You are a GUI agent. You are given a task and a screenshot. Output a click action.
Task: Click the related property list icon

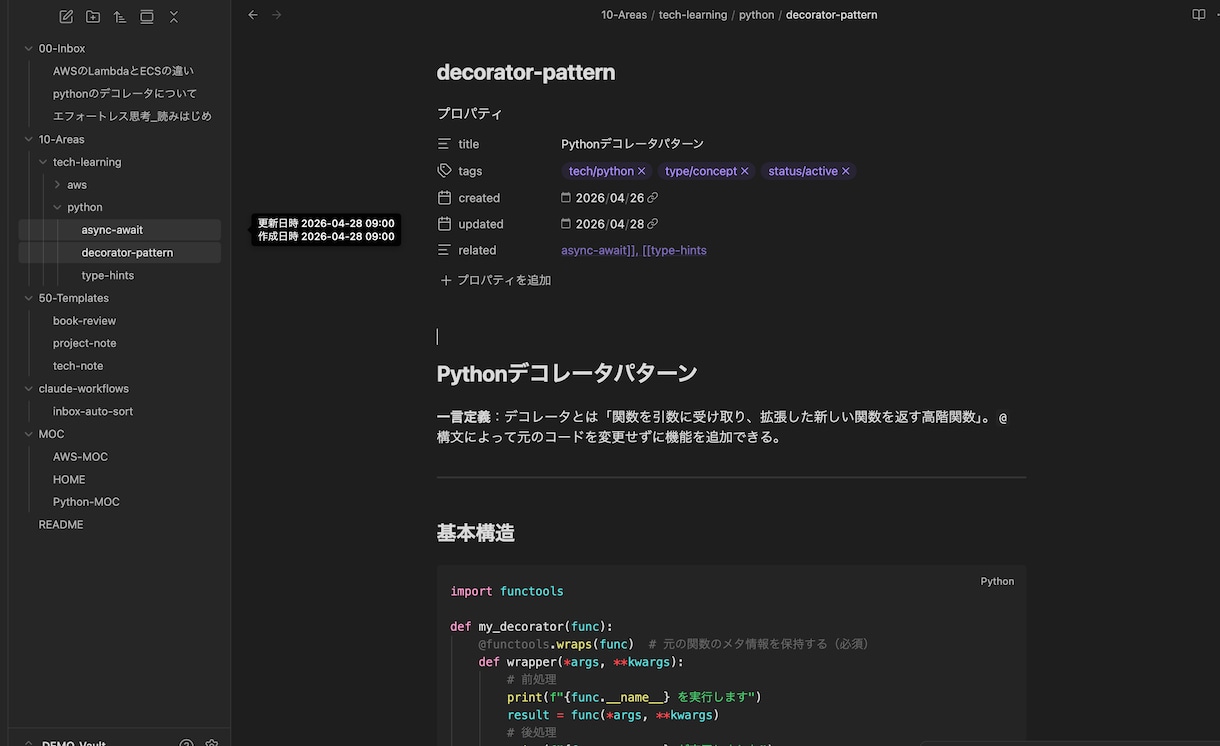pos(445,250)
